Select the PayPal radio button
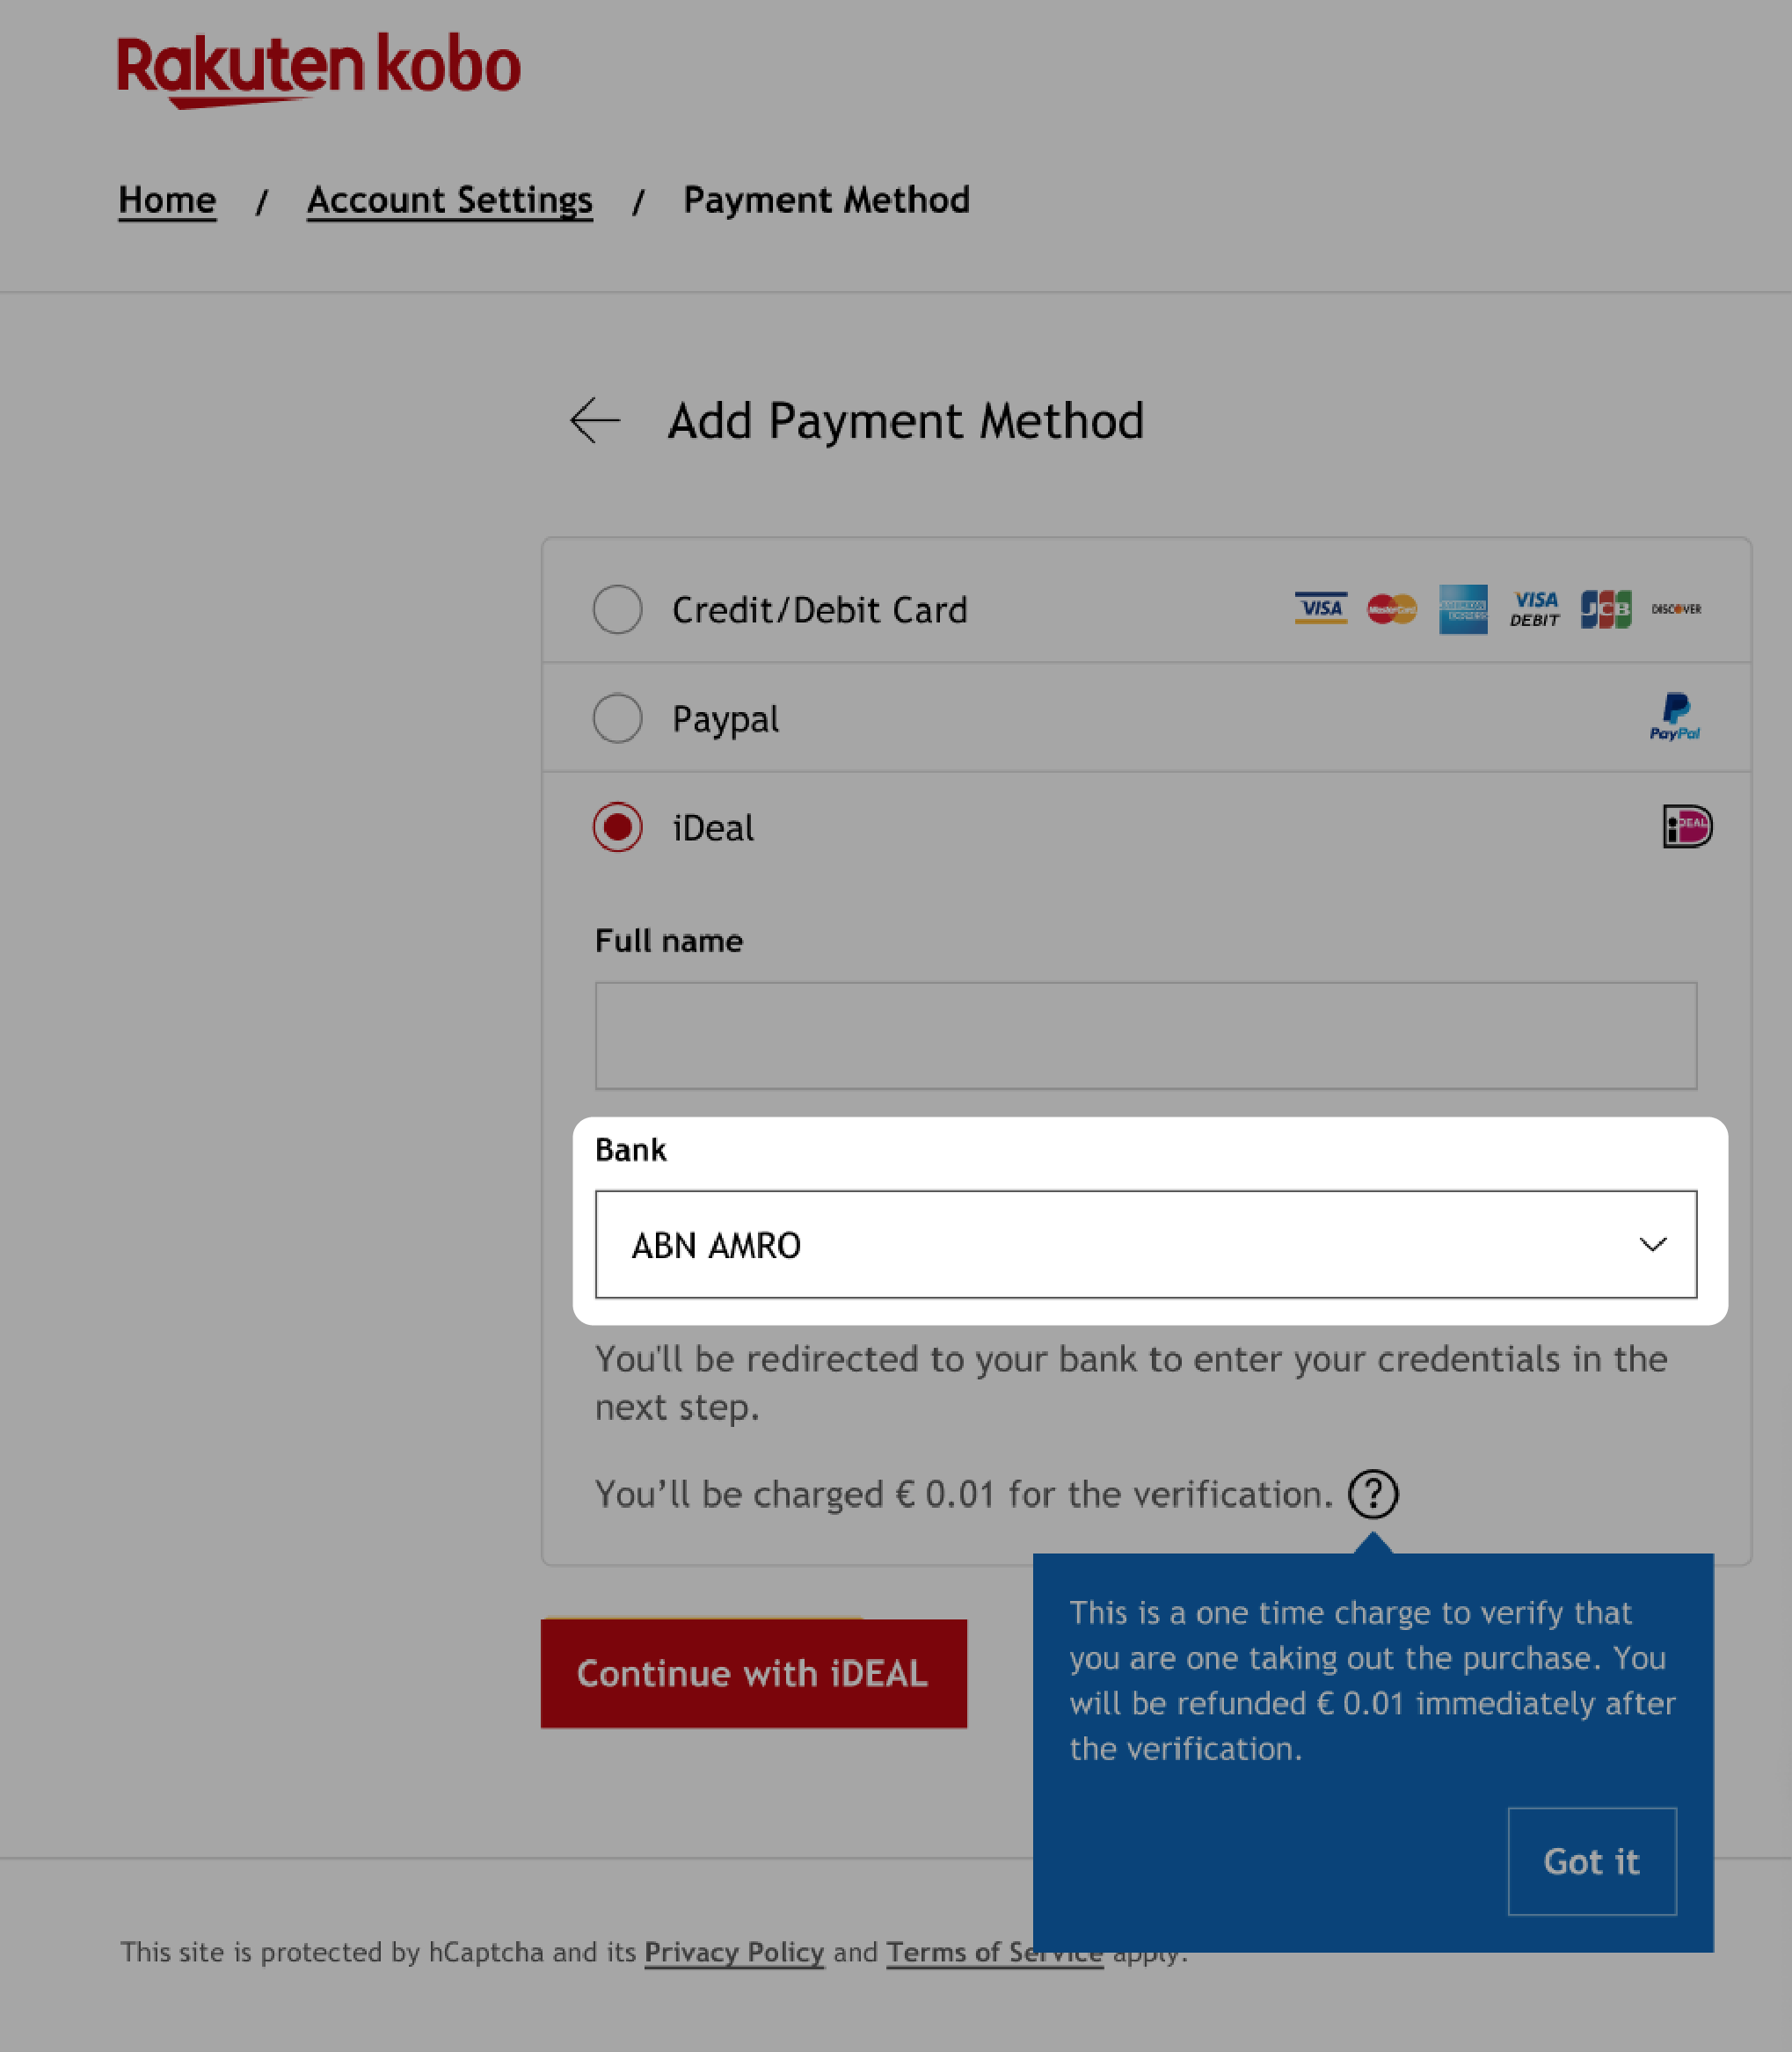Screen dimensions: 1792x2052 617,717
